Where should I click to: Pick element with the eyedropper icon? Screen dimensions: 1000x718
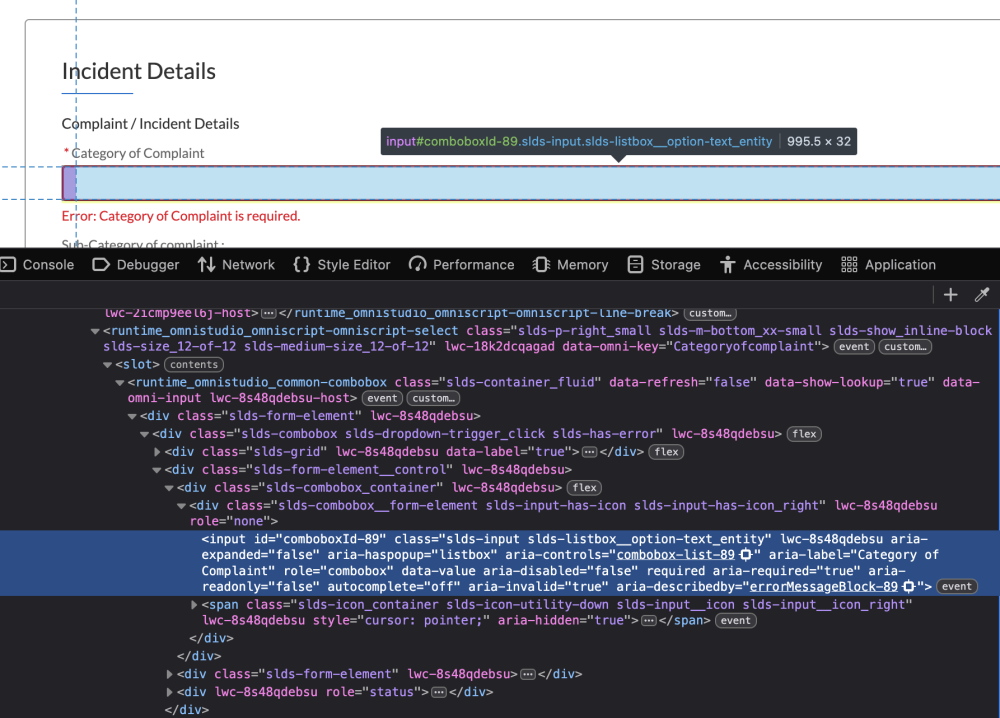pyautogui.click(x=982, y=295)
